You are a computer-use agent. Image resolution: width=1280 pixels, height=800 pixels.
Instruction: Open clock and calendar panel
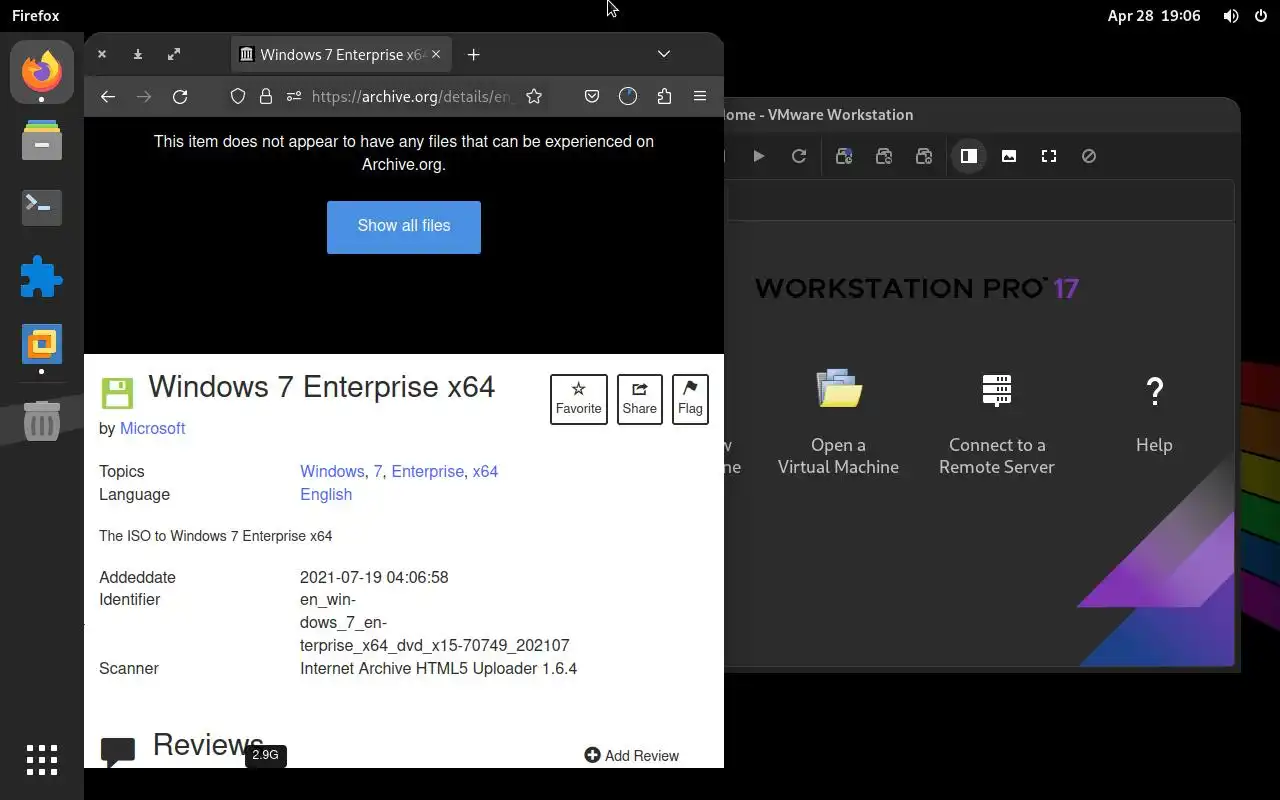coord(1154,16)
